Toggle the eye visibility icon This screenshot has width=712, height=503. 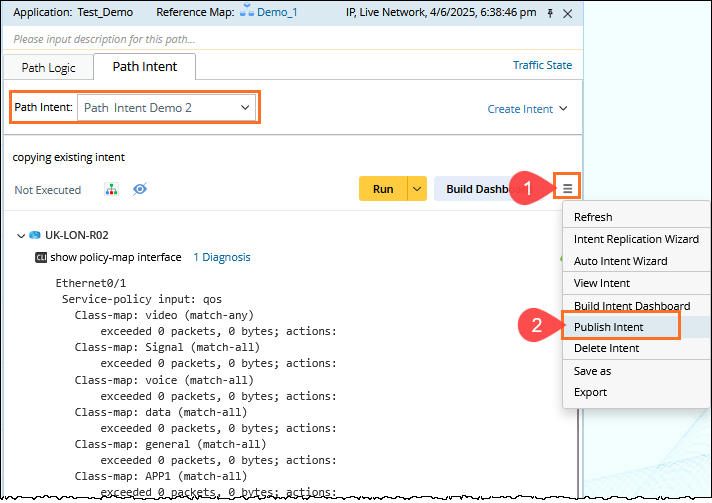pos(140,189)
